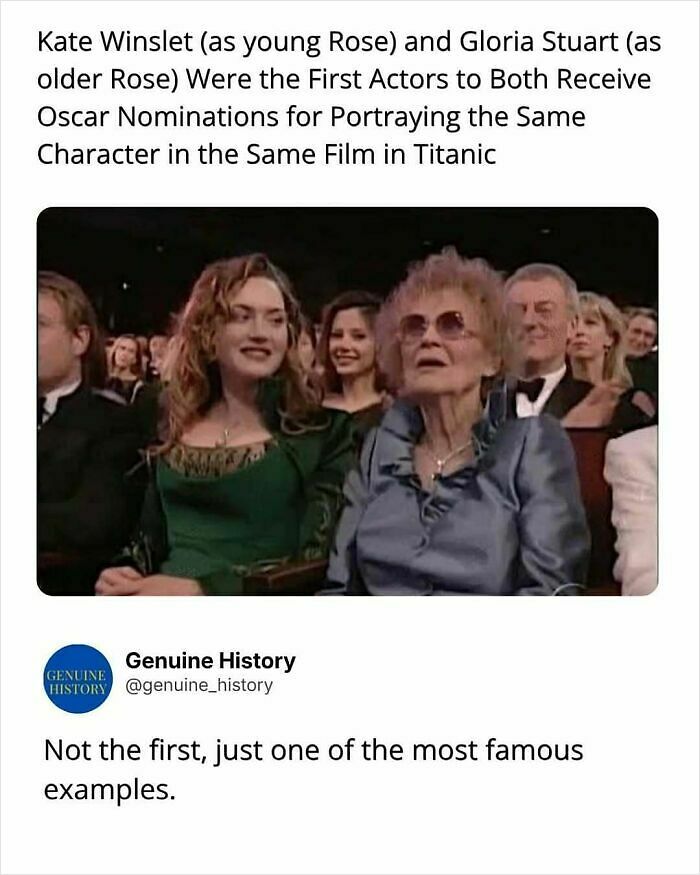Click the word "examples." in the reply
Viewport: 700px width, 875px height.
tap(109, 790)
